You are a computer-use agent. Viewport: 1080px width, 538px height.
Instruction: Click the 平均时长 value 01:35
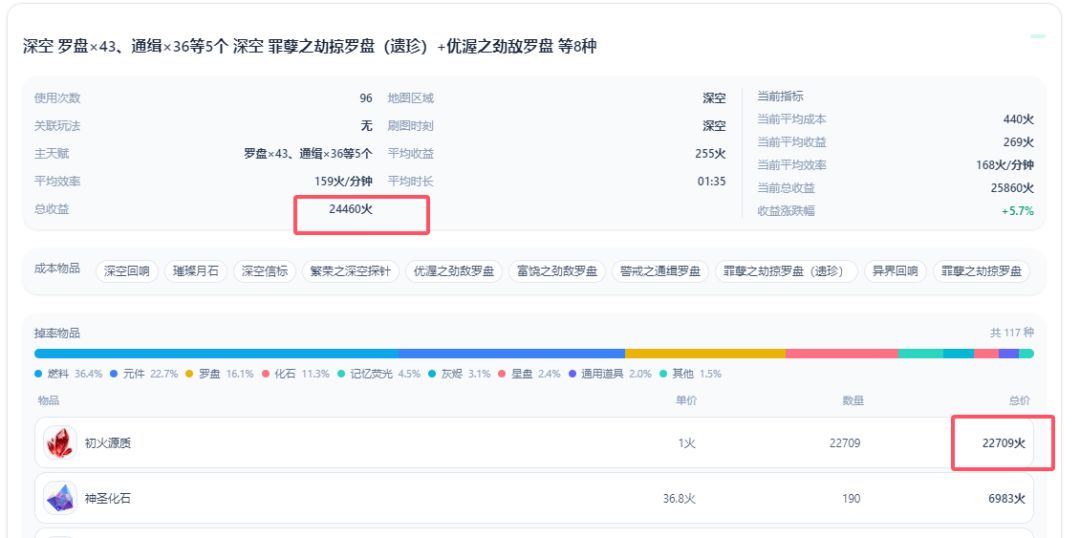(x=712, y=181)
